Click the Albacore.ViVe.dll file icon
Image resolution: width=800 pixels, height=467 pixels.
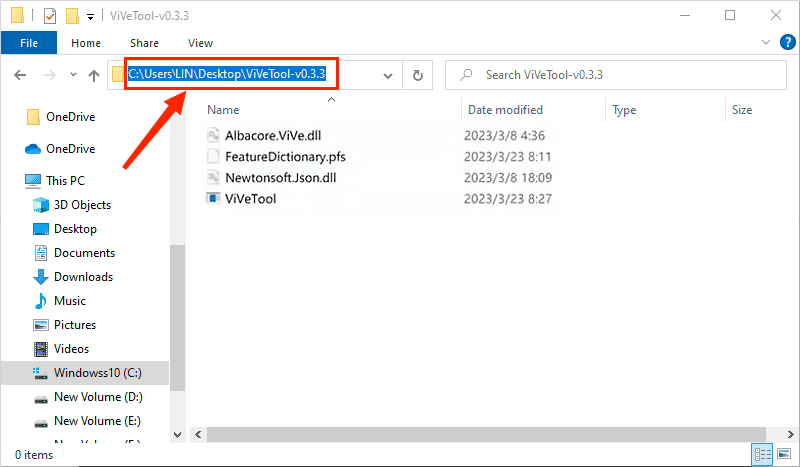(213, 135)
